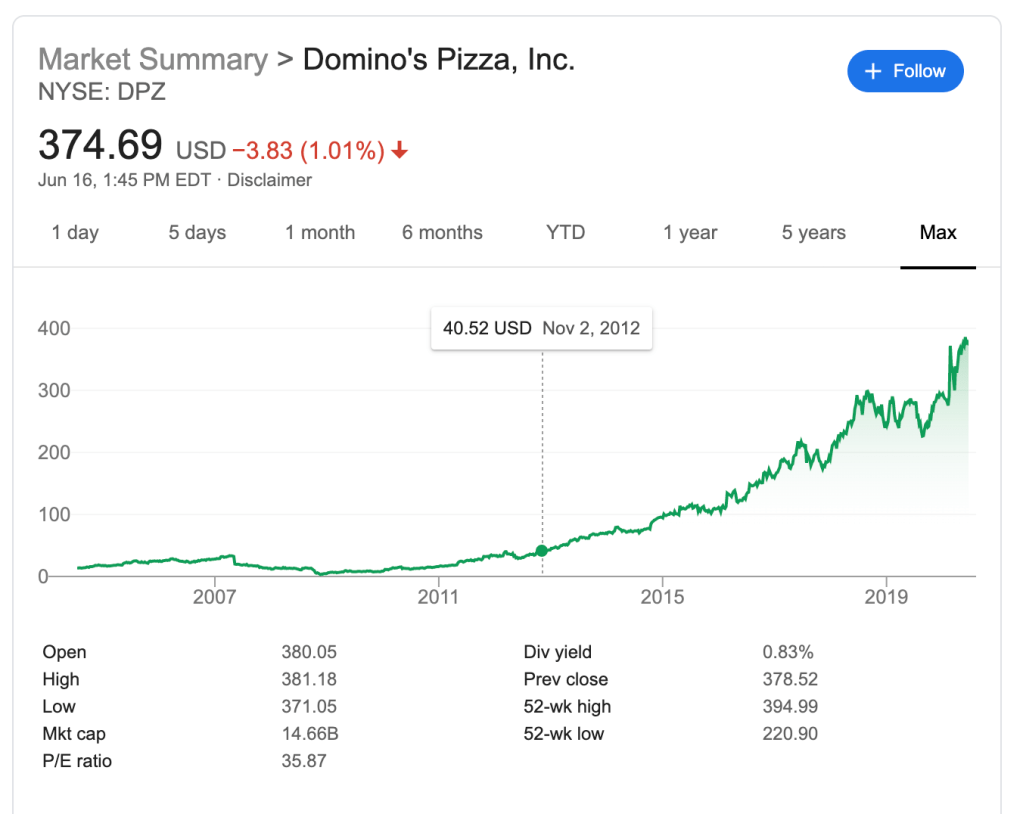Viewport: 1023px width, 814px height.
Task: Click the 2019 peak of the stock line
Action: 965,339
